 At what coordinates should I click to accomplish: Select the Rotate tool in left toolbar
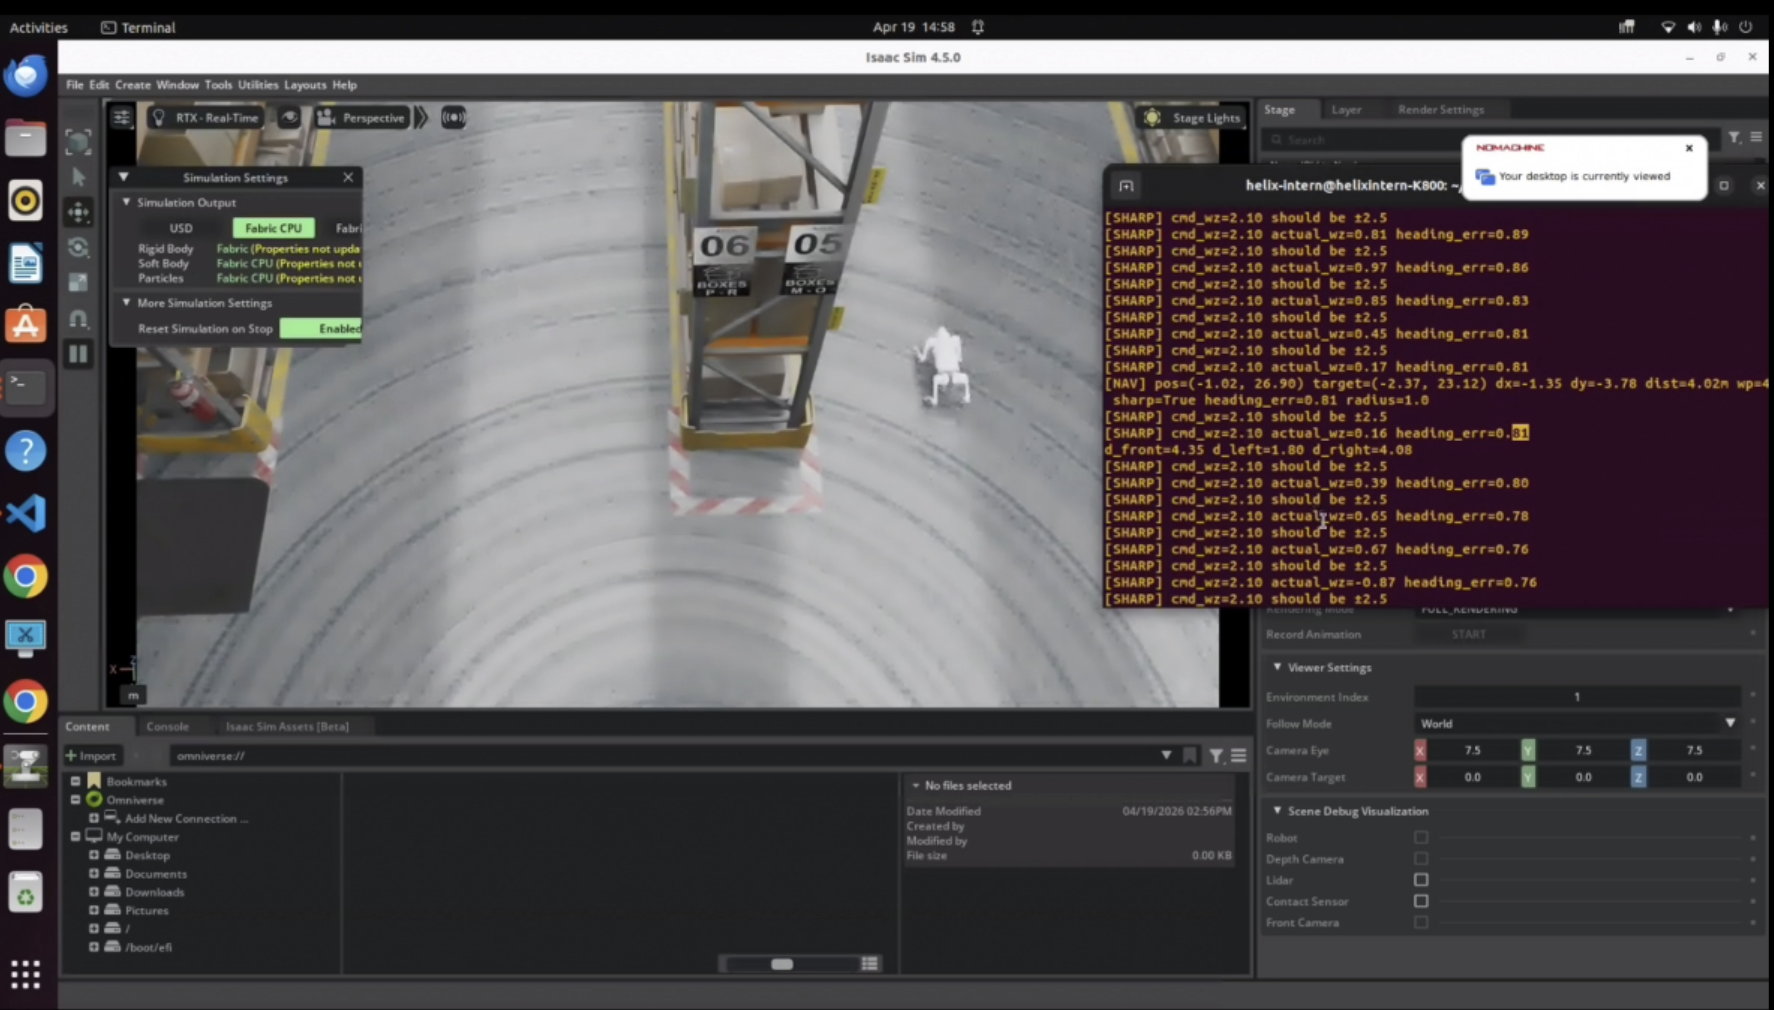click(78, 247)
